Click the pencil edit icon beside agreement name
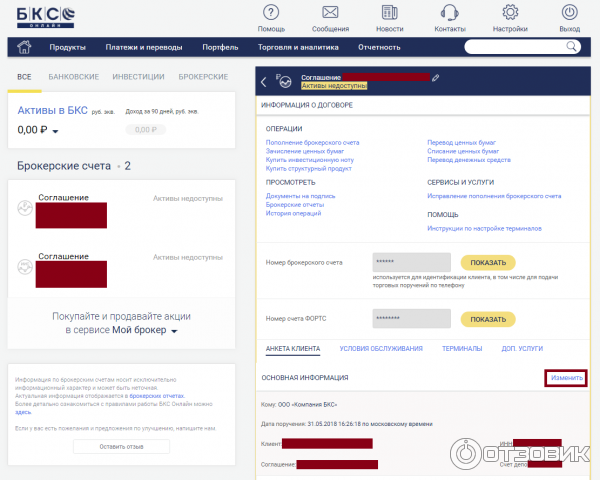Viewport: 600px width, 480px height. tap(435, 77)
